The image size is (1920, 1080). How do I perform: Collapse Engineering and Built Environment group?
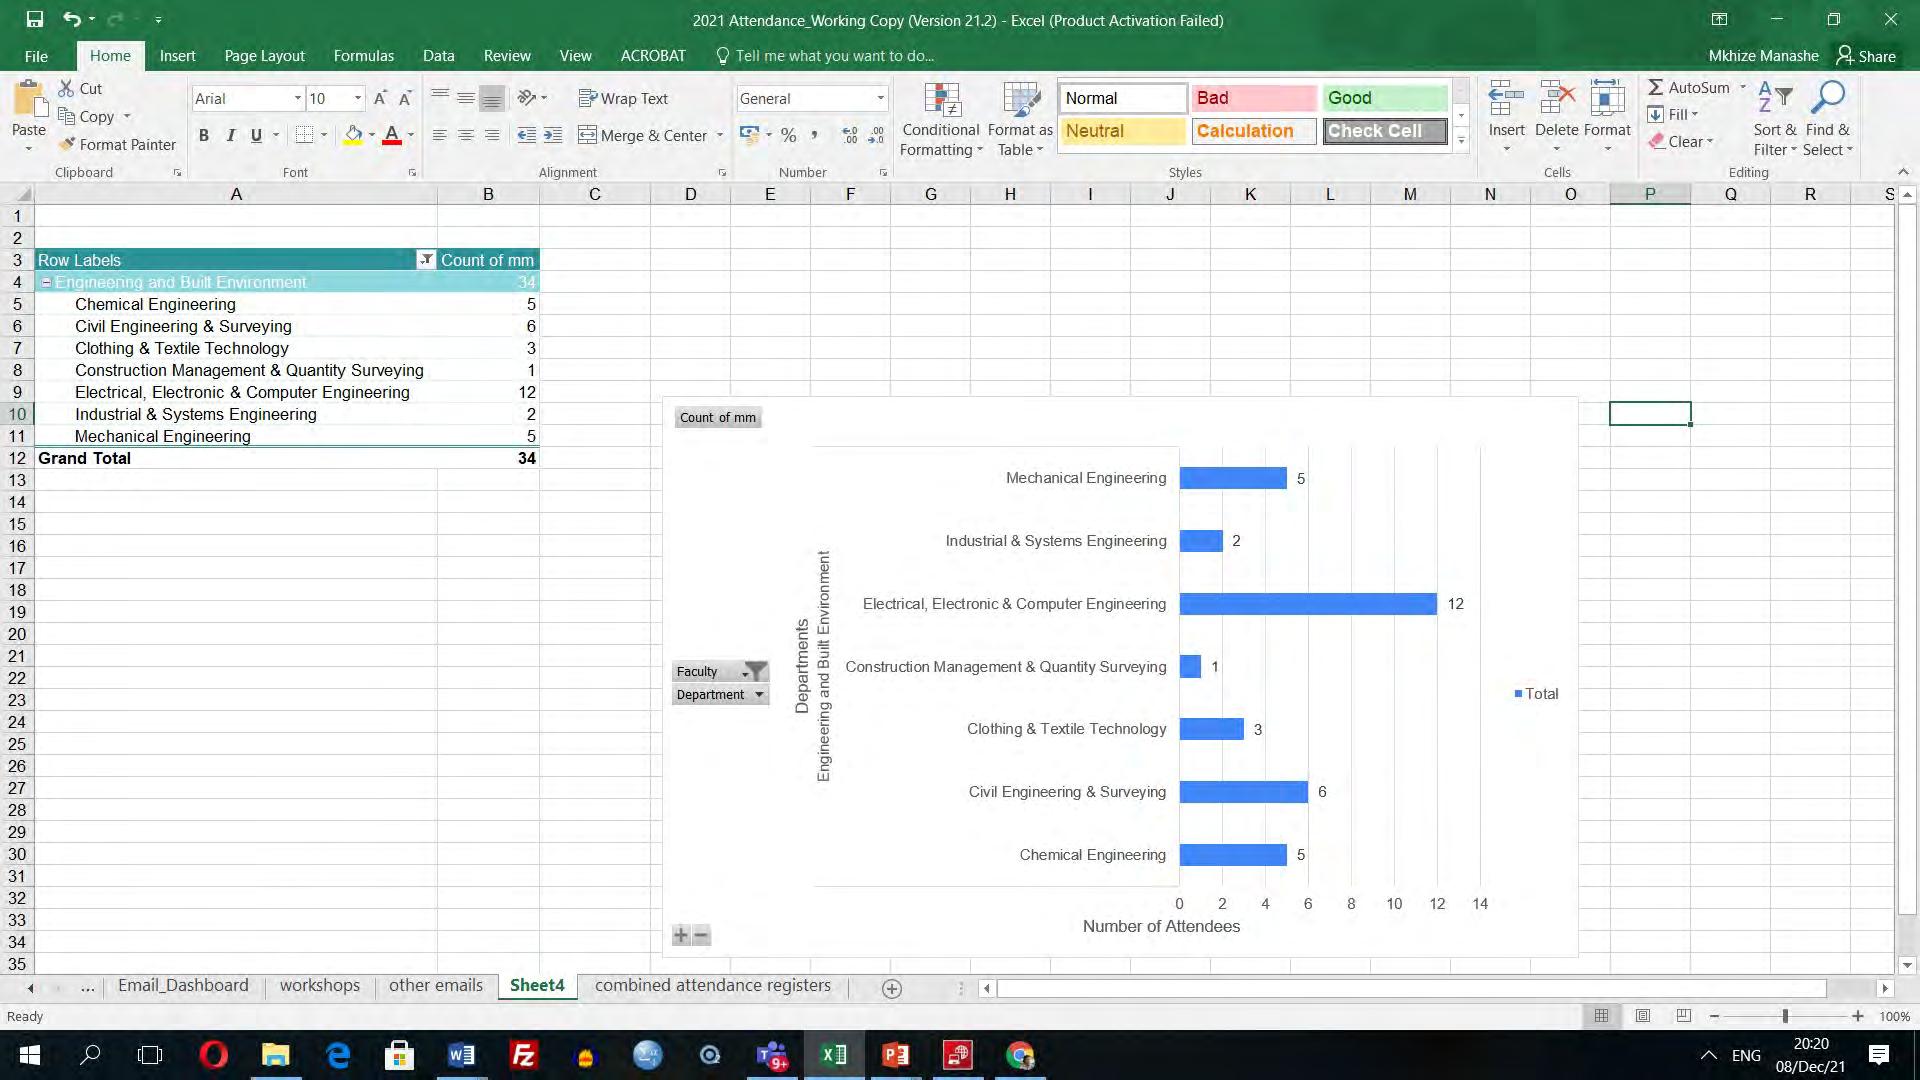pyautogui.click(x=46, y=283)
